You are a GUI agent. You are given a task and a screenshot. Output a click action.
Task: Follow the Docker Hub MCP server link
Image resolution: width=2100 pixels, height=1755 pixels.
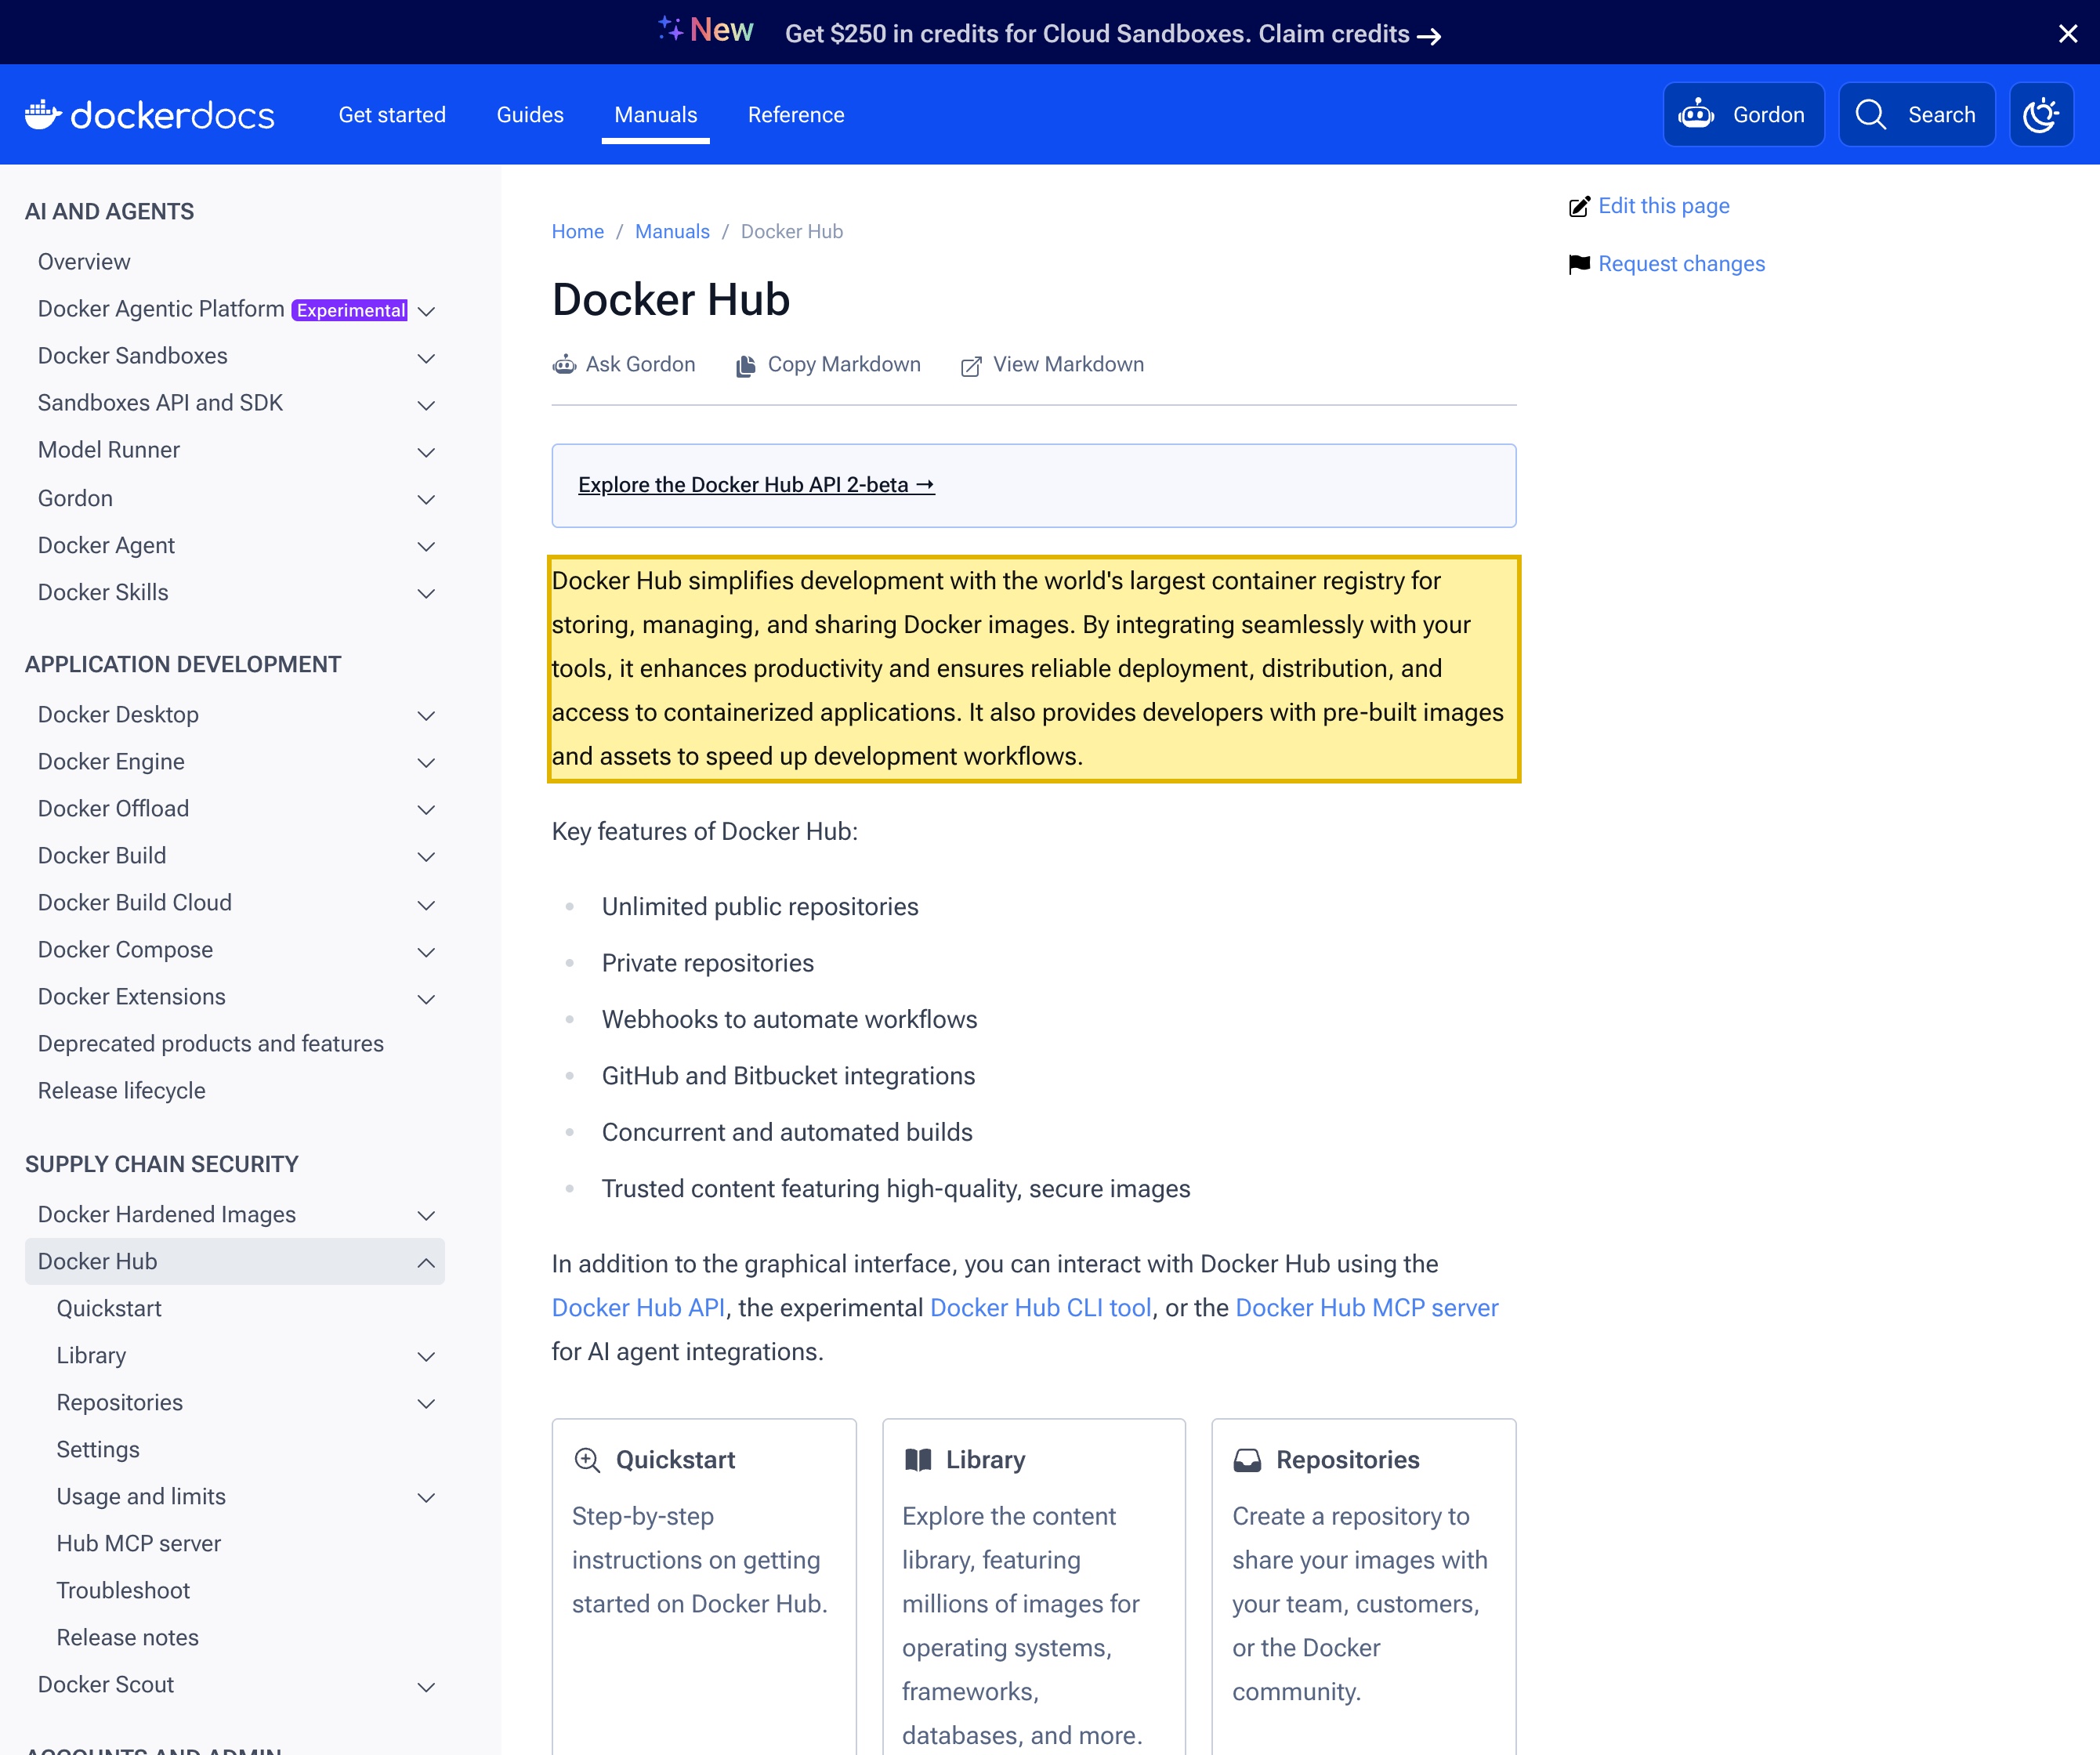(x=1367, y=1308)
